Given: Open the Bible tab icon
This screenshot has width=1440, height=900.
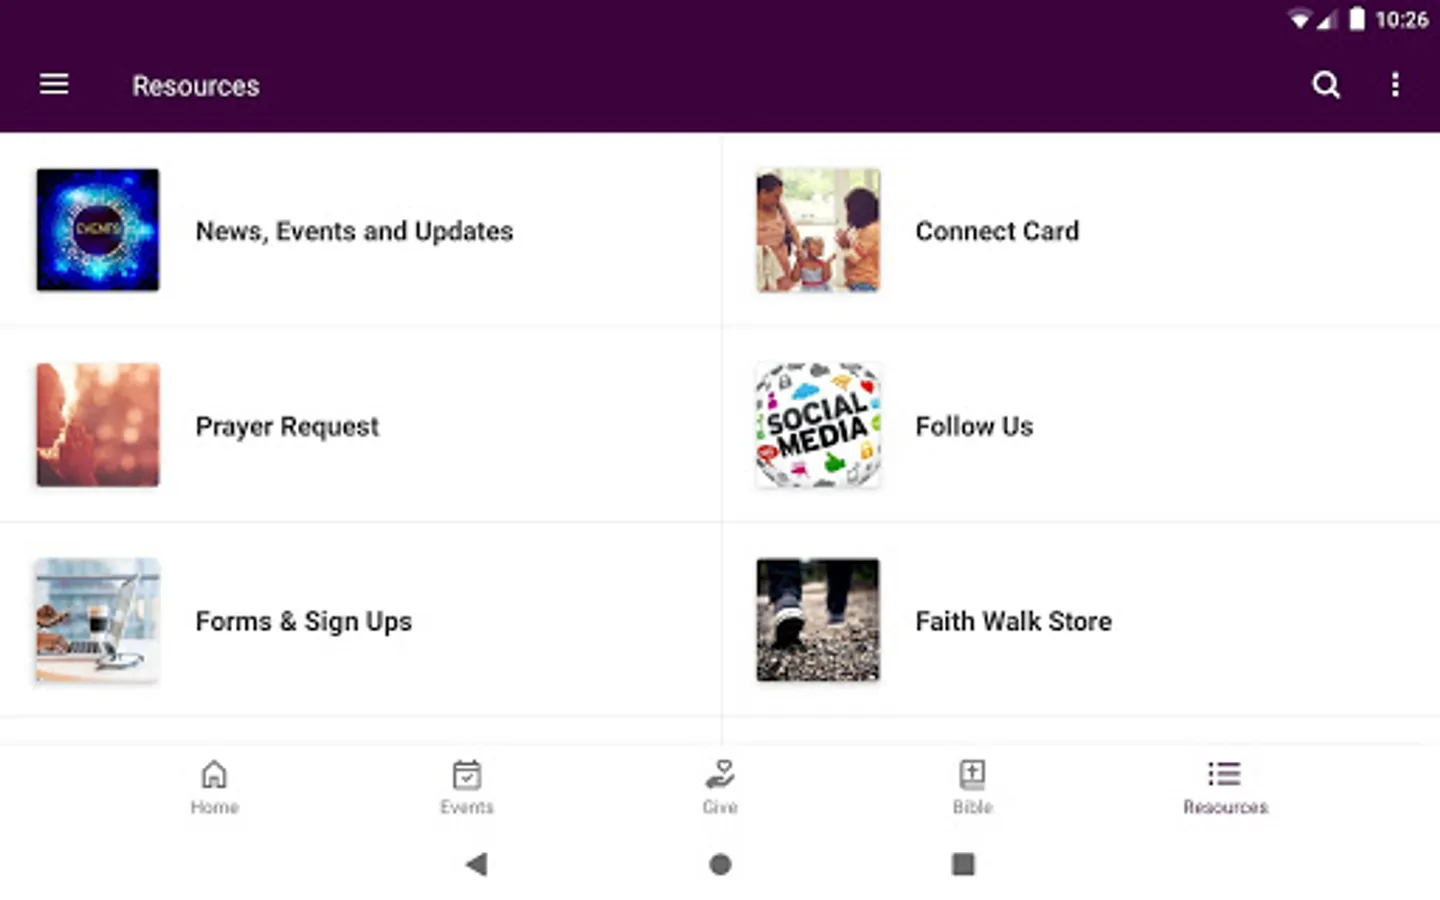Looking at the screenshot, I should pos(972,775).
